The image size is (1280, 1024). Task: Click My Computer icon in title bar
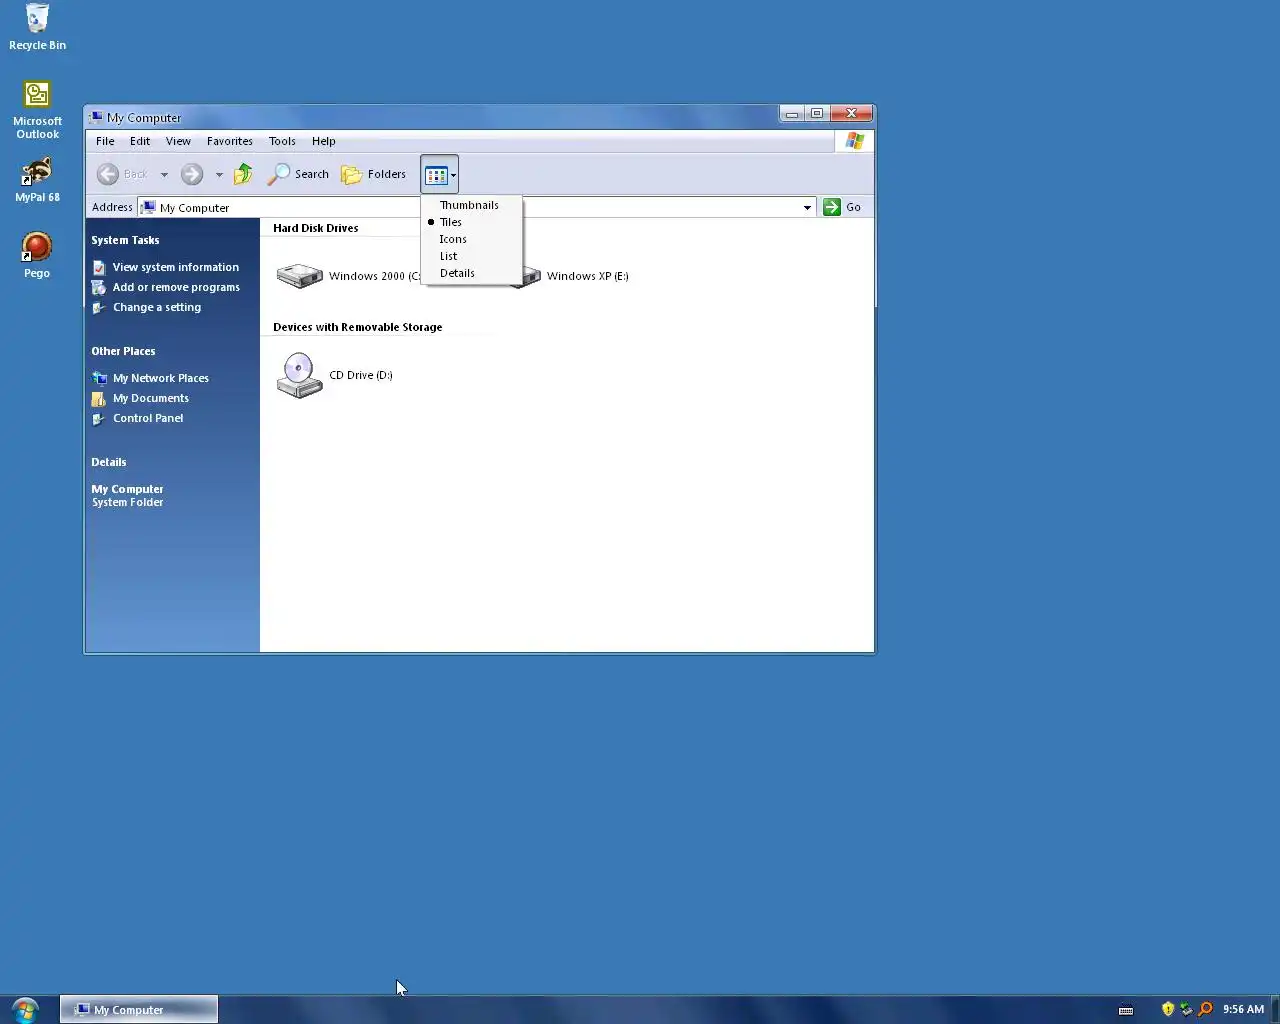96,117
